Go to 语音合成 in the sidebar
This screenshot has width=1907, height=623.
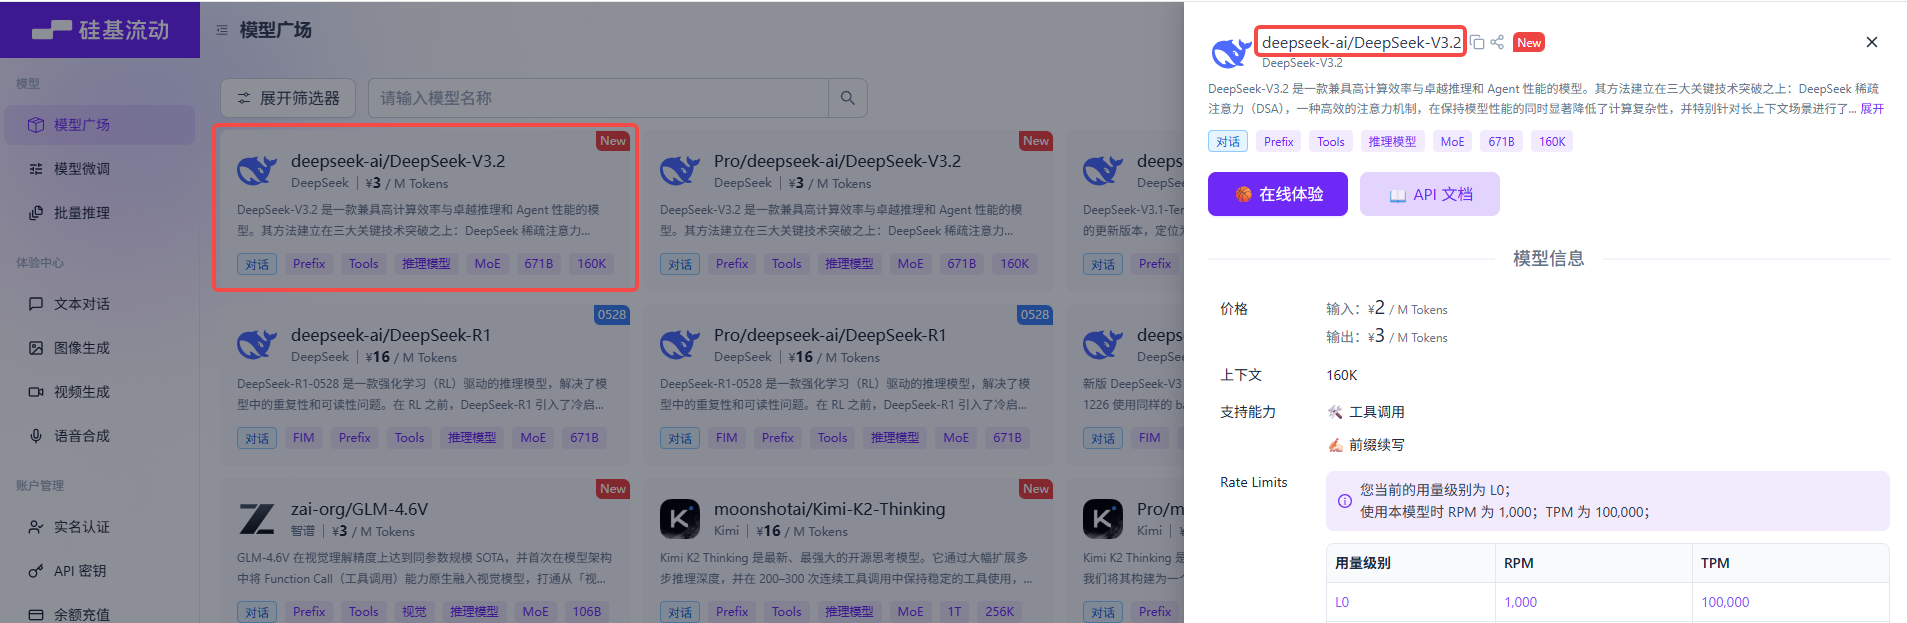99,436
